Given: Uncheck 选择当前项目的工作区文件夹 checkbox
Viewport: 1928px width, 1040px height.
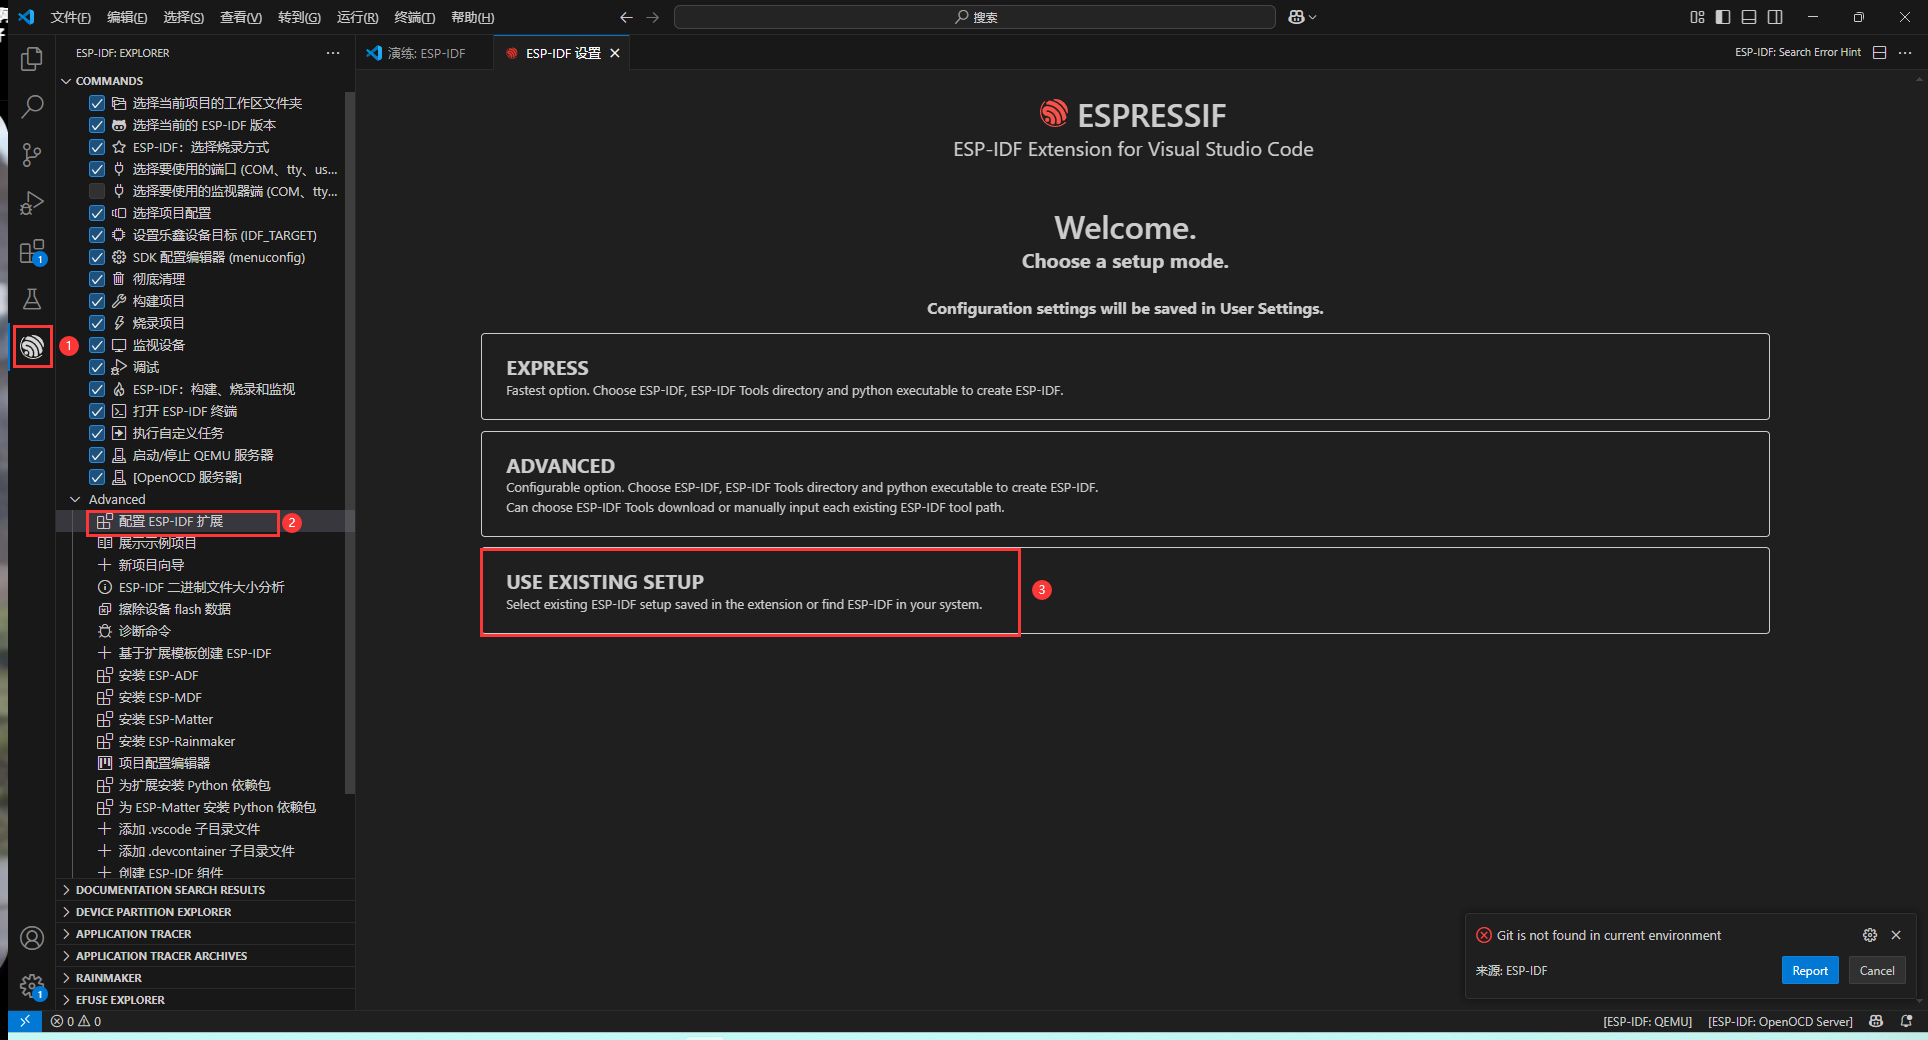Looking at the screenshot, I should click(x=97, y=103).
